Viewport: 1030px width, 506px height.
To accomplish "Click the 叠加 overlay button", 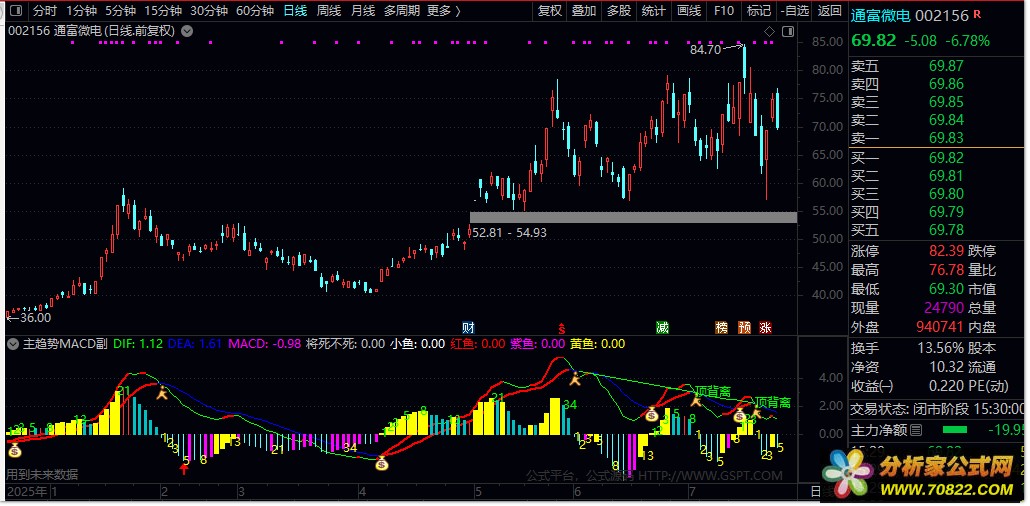I will pyautogui.click(x=584, y=11).
